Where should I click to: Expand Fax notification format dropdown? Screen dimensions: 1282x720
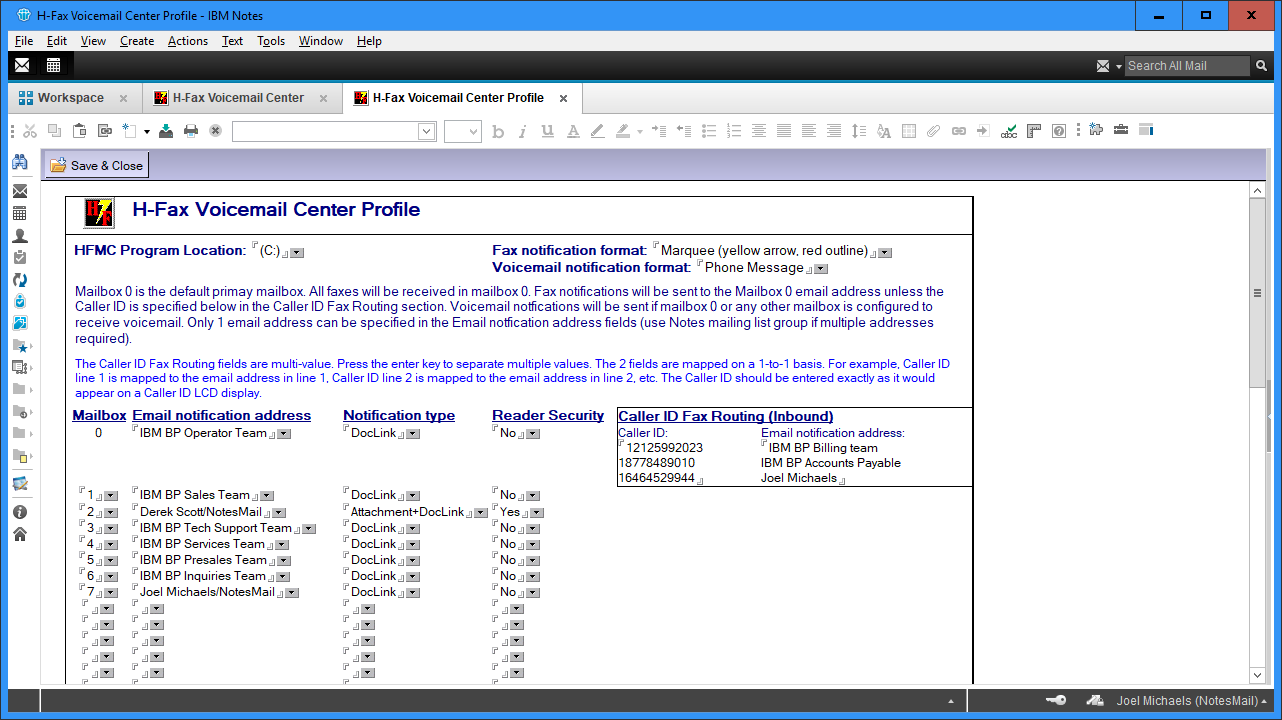[x=885, y=253]
